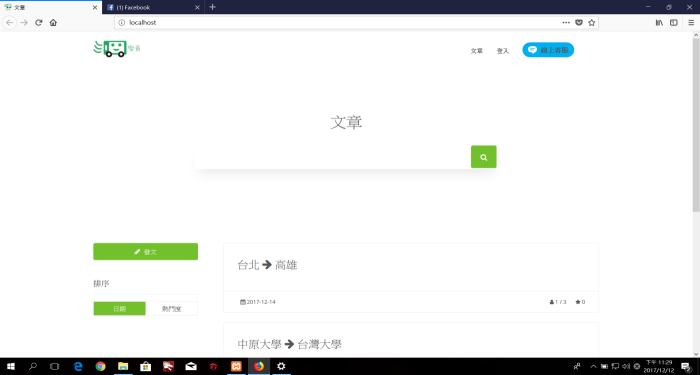The height and width of the screenshot is (375, 700).
Task: Click Firefox icon in taskbar
Action: pyautogui.click(x=258, y=367)
